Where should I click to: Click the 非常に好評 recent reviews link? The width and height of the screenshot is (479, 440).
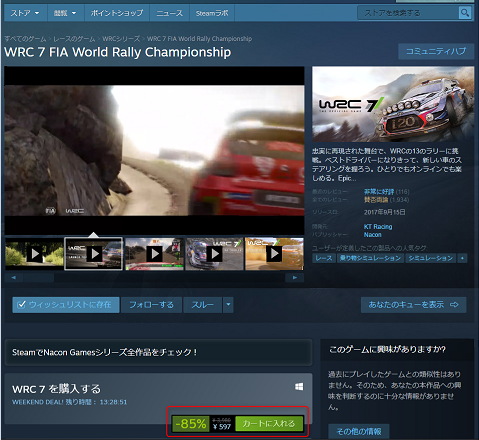379,192
